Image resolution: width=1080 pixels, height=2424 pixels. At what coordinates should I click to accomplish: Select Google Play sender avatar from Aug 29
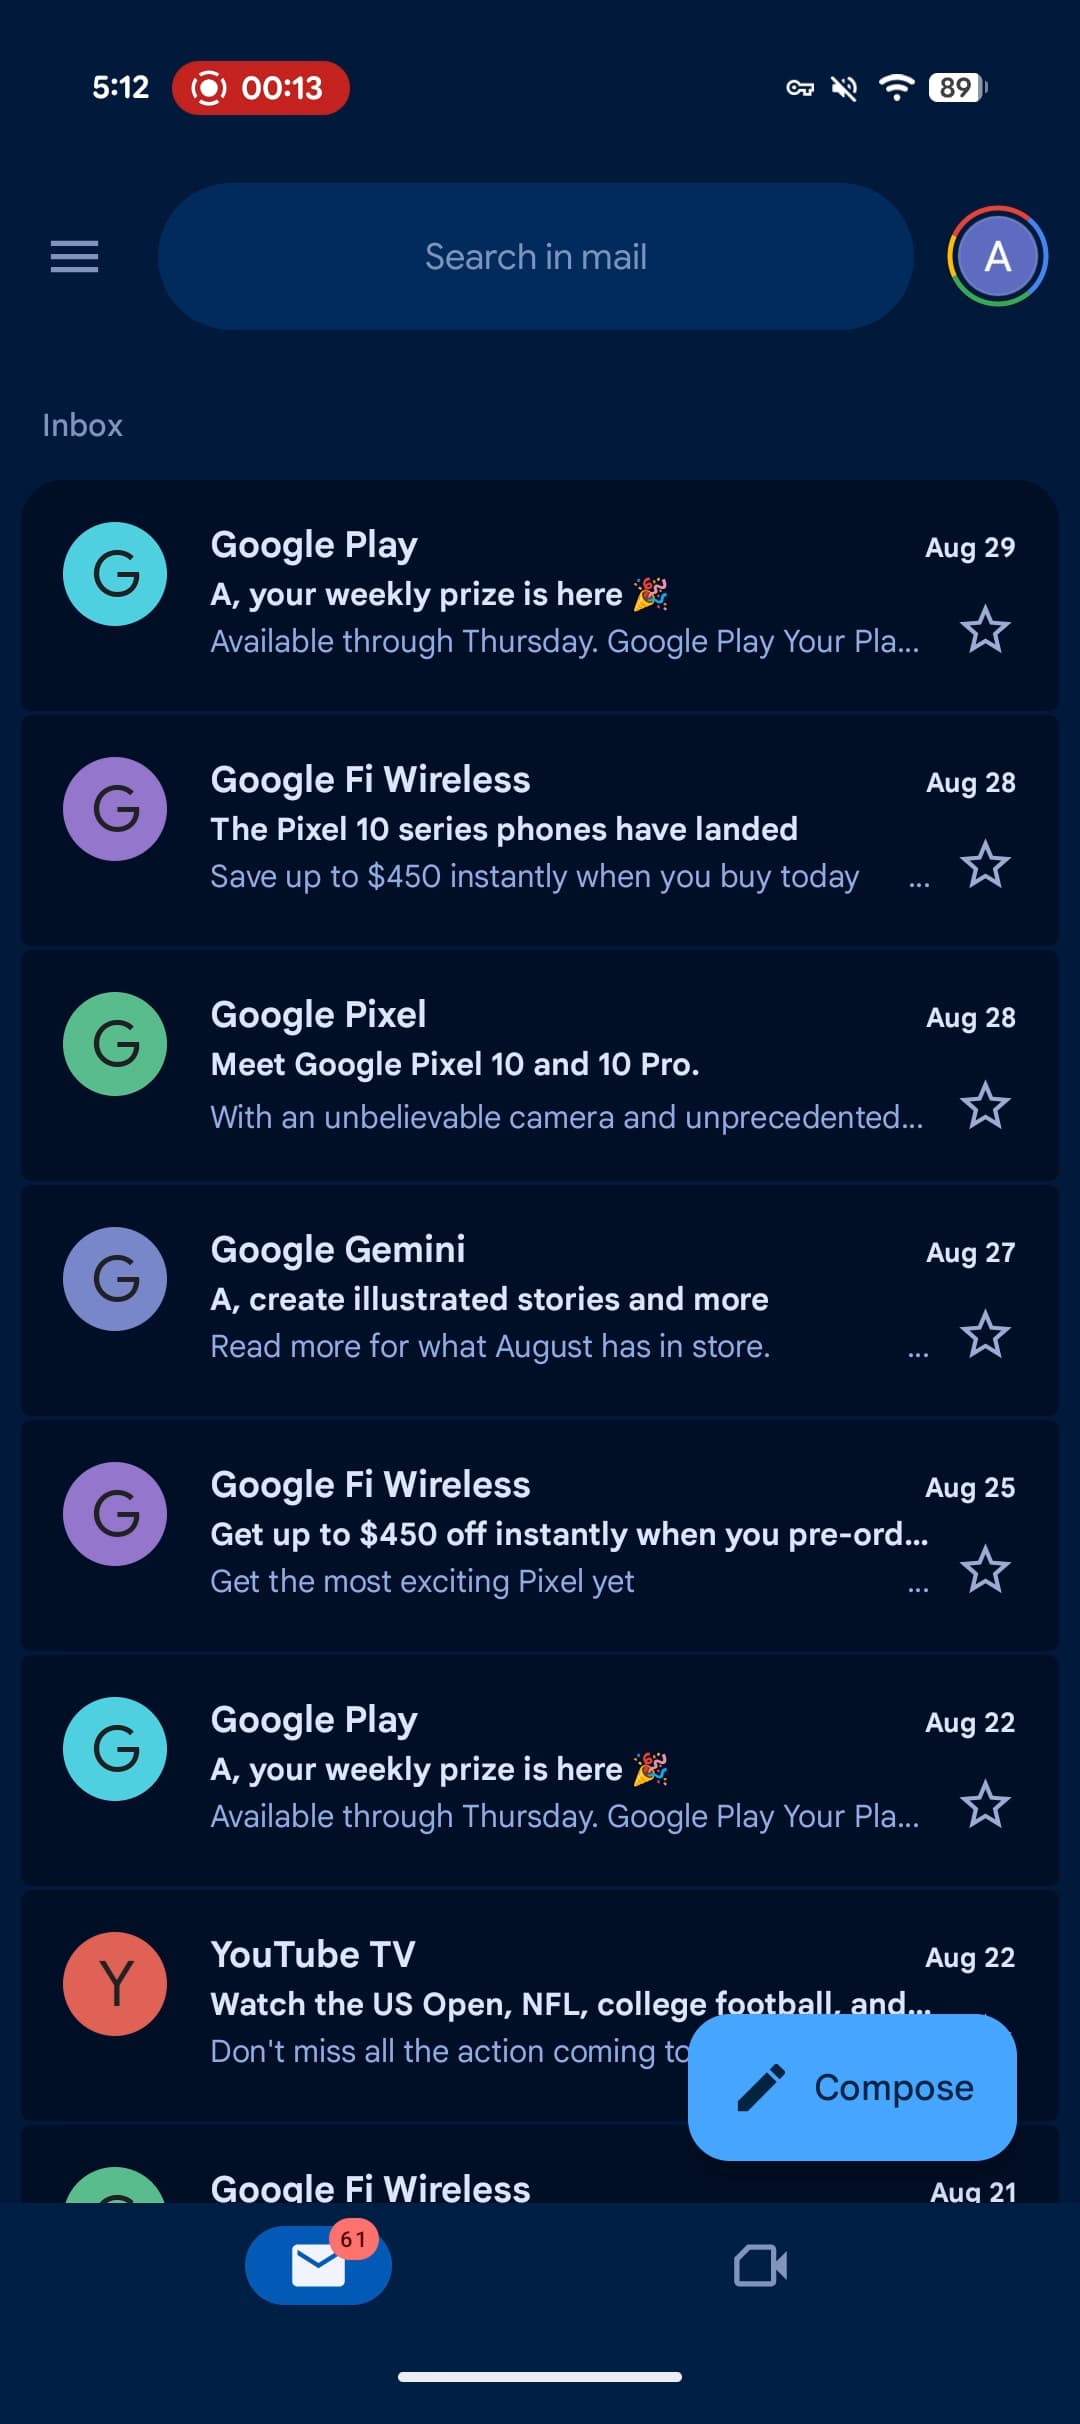coord(115,574)
